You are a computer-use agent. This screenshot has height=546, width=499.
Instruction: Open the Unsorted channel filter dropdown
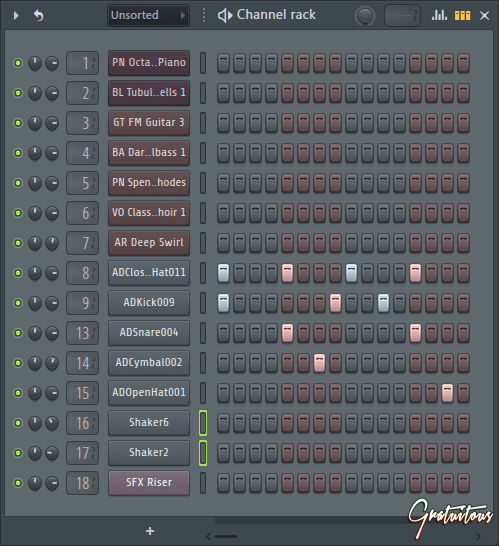click(148, 15)
